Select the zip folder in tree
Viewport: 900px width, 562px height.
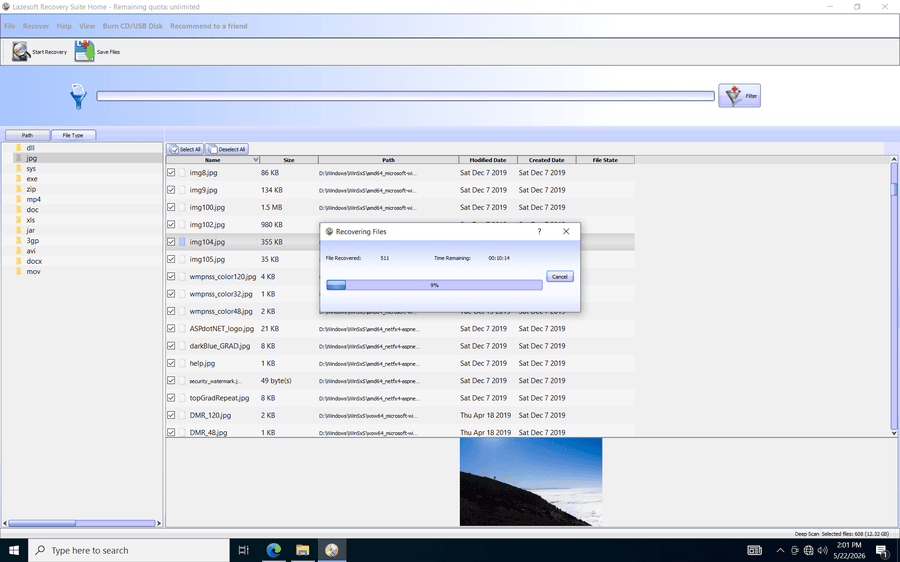tap(31, 189)
